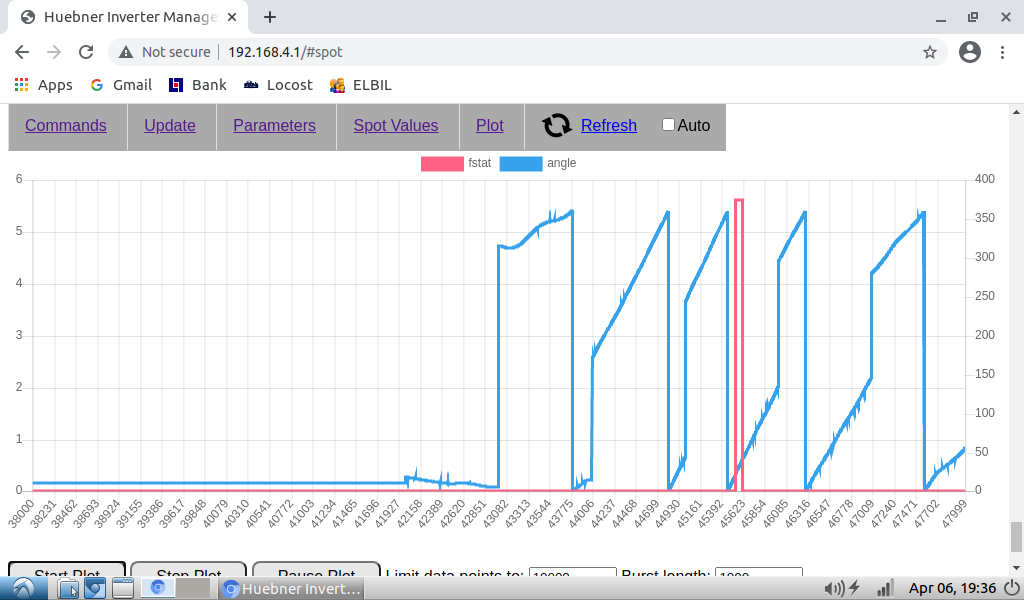Image resolution: width=1024 pixels, height=600 pixels.
Task: Open the Chrome profile avatar icon
Action: (969, 52)
